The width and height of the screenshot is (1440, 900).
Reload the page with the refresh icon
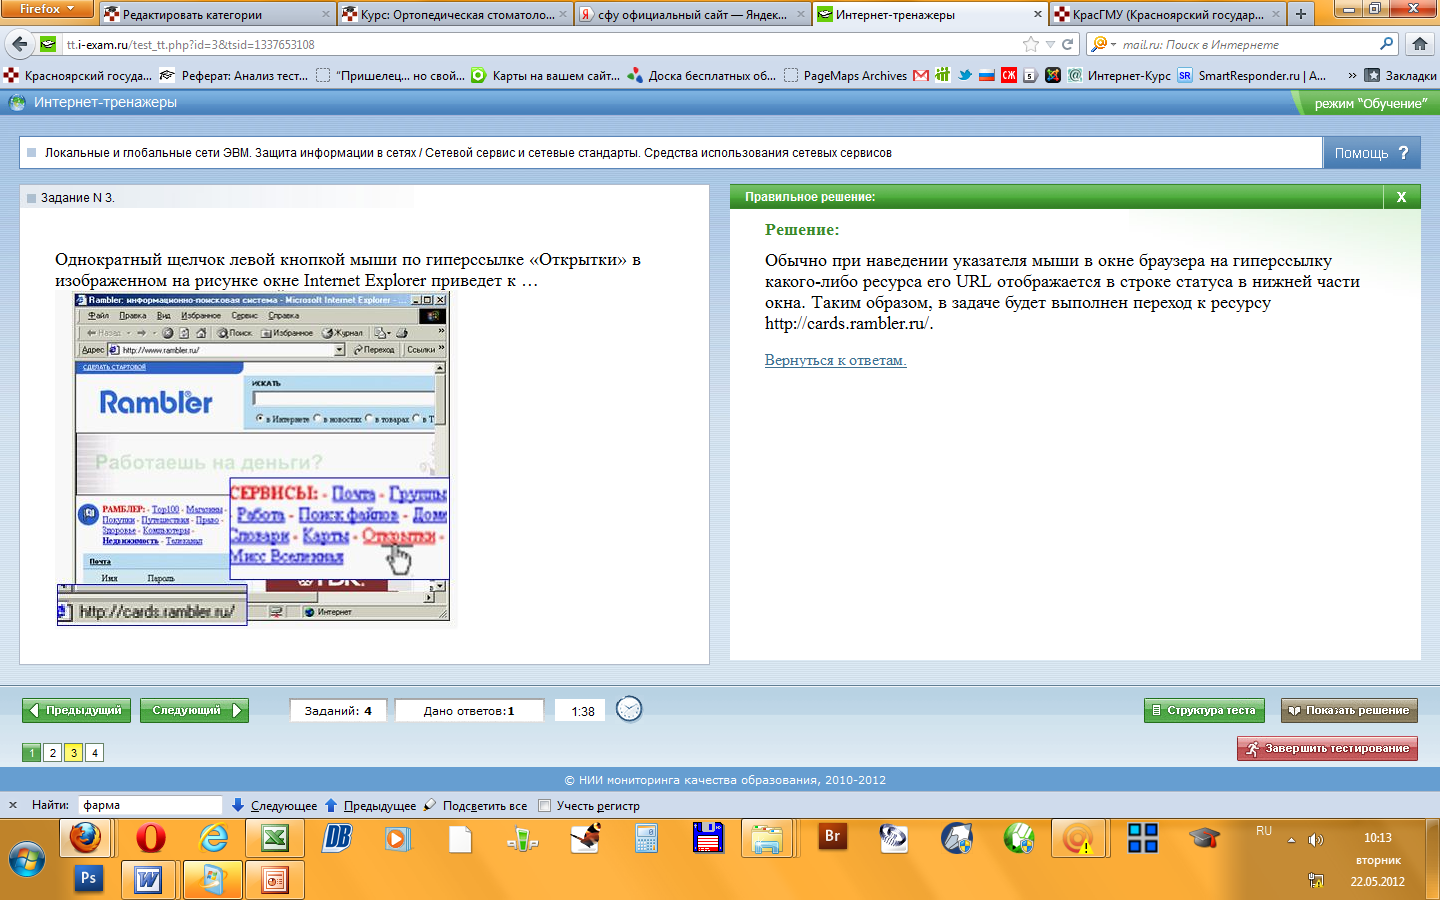[x=1068, y=44]
